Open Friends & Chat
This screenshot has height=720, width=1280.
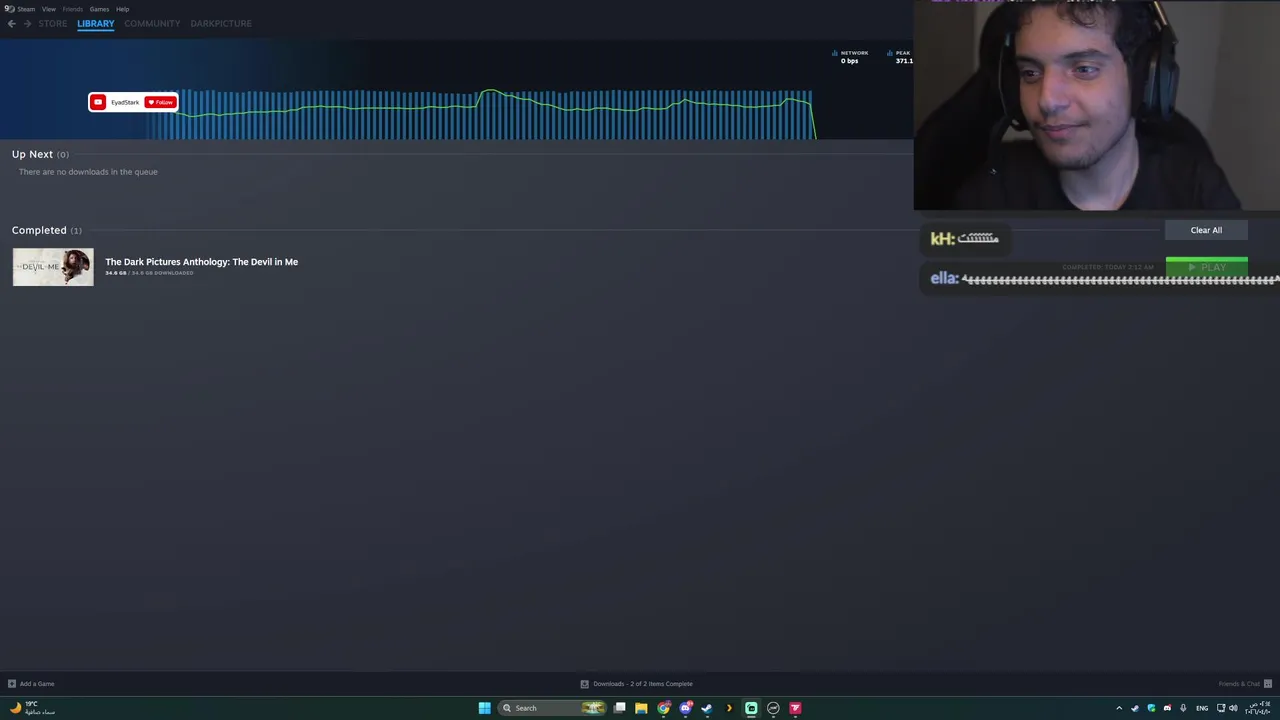click(1239, 684)
